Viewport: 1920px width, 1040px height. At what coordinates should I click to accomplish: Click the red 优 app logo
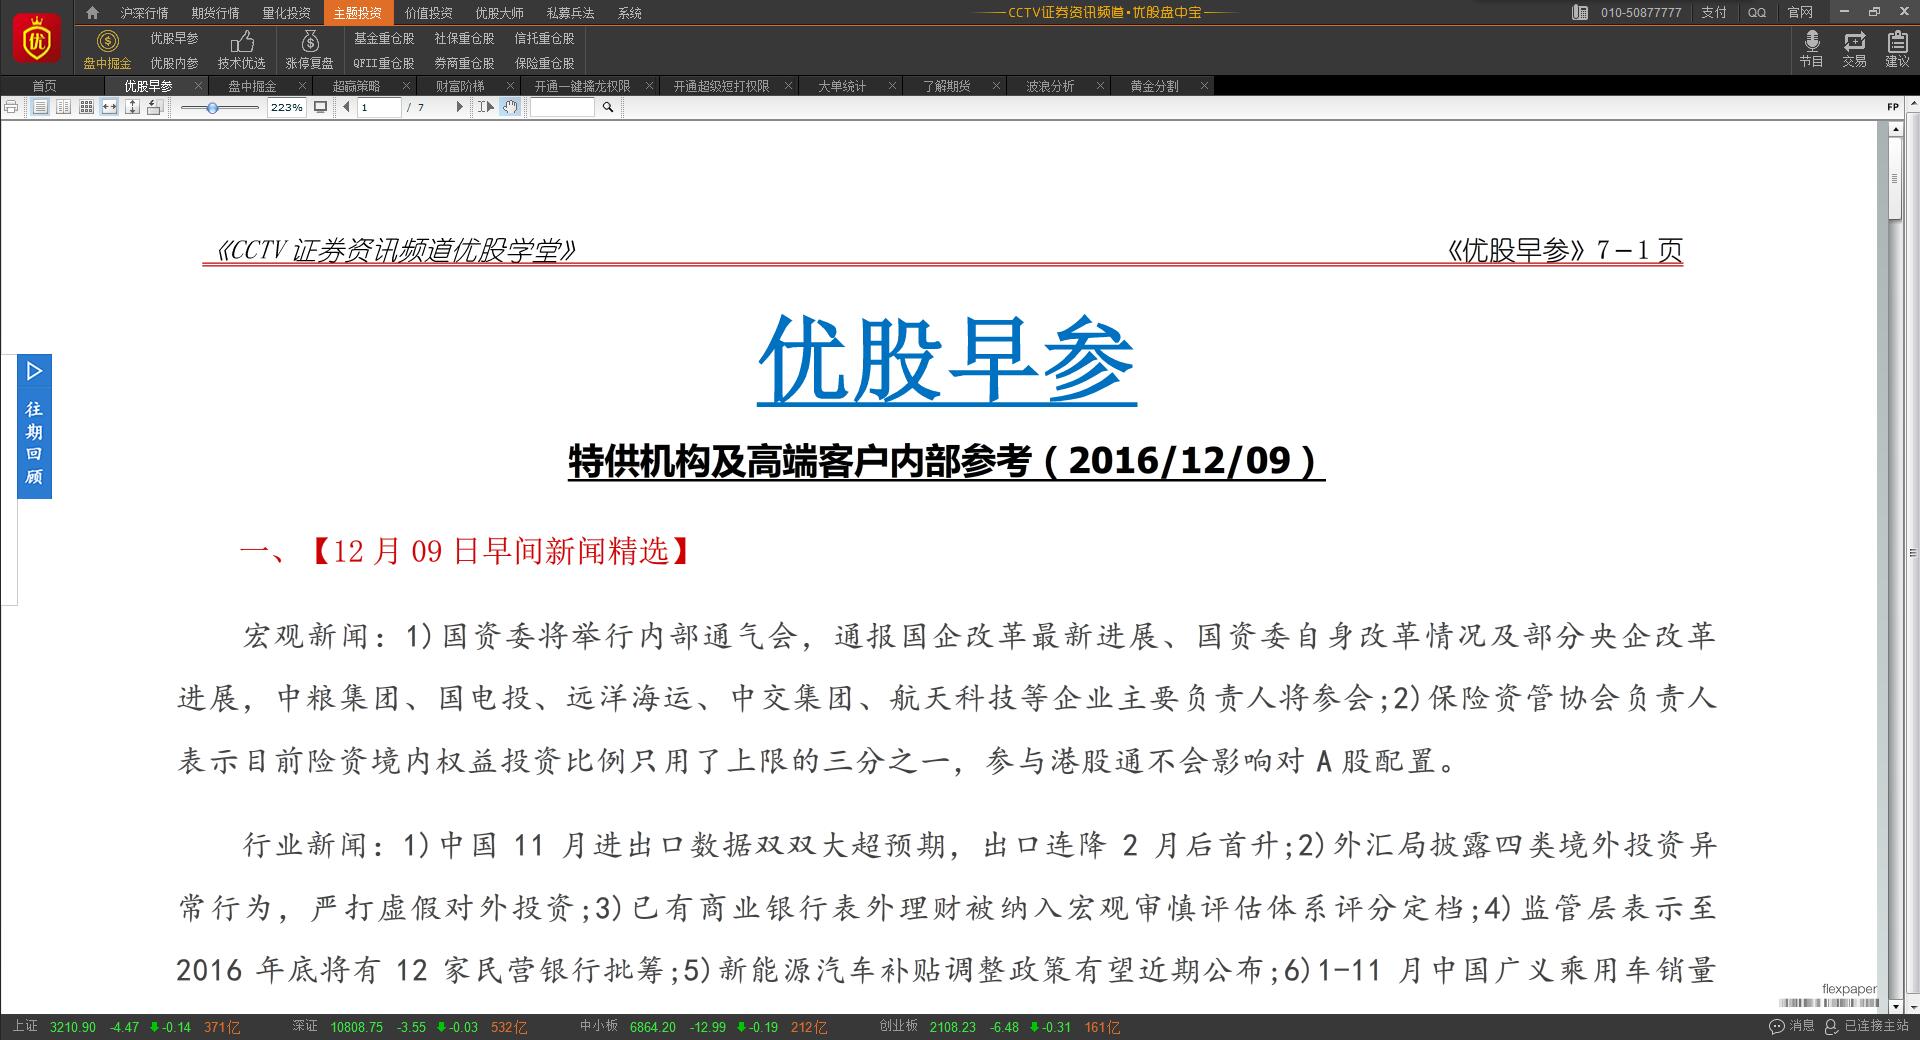[36, 38]
